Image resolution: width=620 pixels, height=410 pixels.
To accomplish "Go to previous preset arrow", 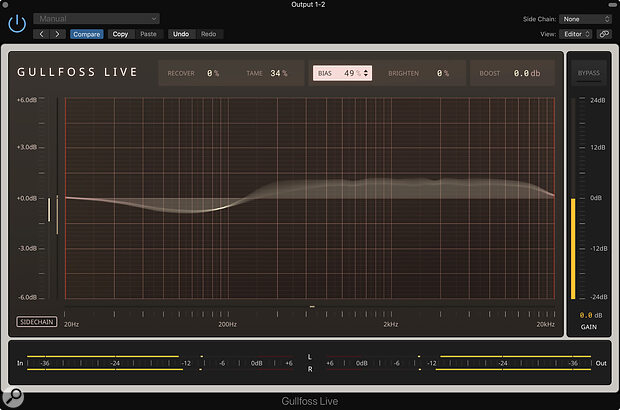I will (x=42, y=34).
